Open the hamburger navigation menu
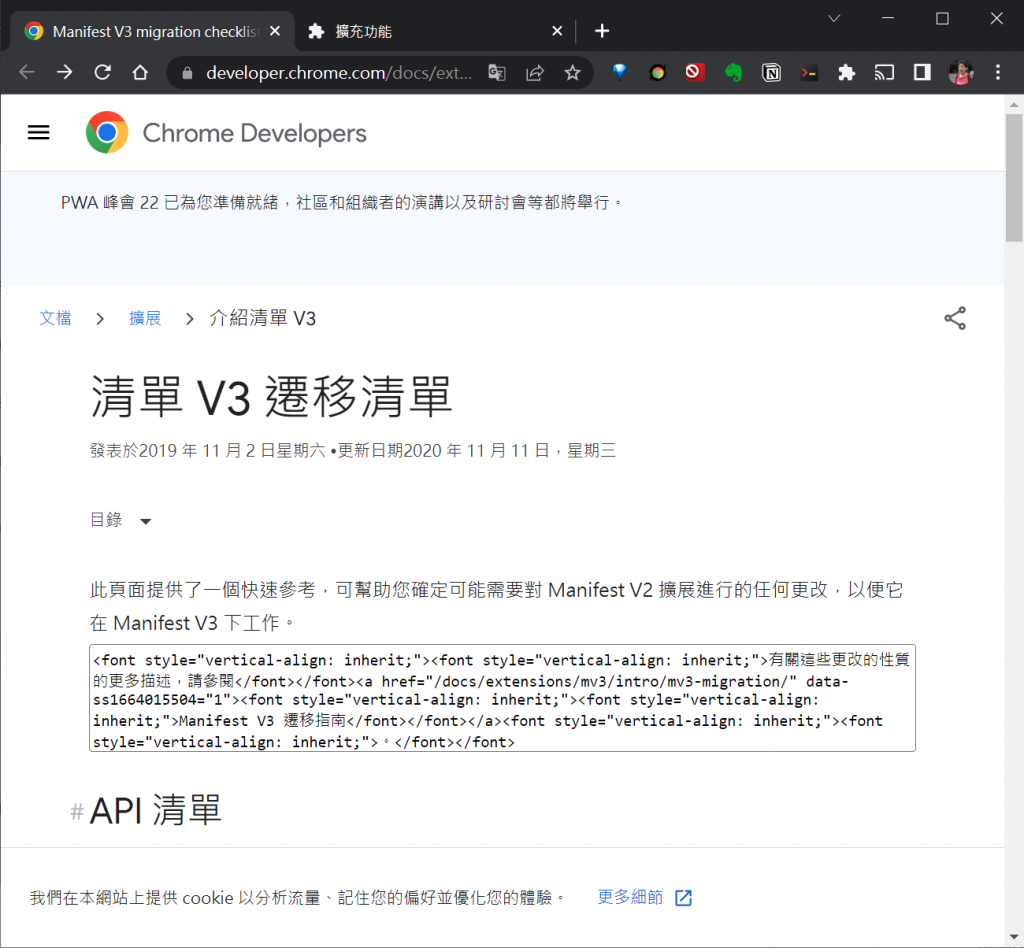This screenshot has height=948, width=1024. coord(39,133)
